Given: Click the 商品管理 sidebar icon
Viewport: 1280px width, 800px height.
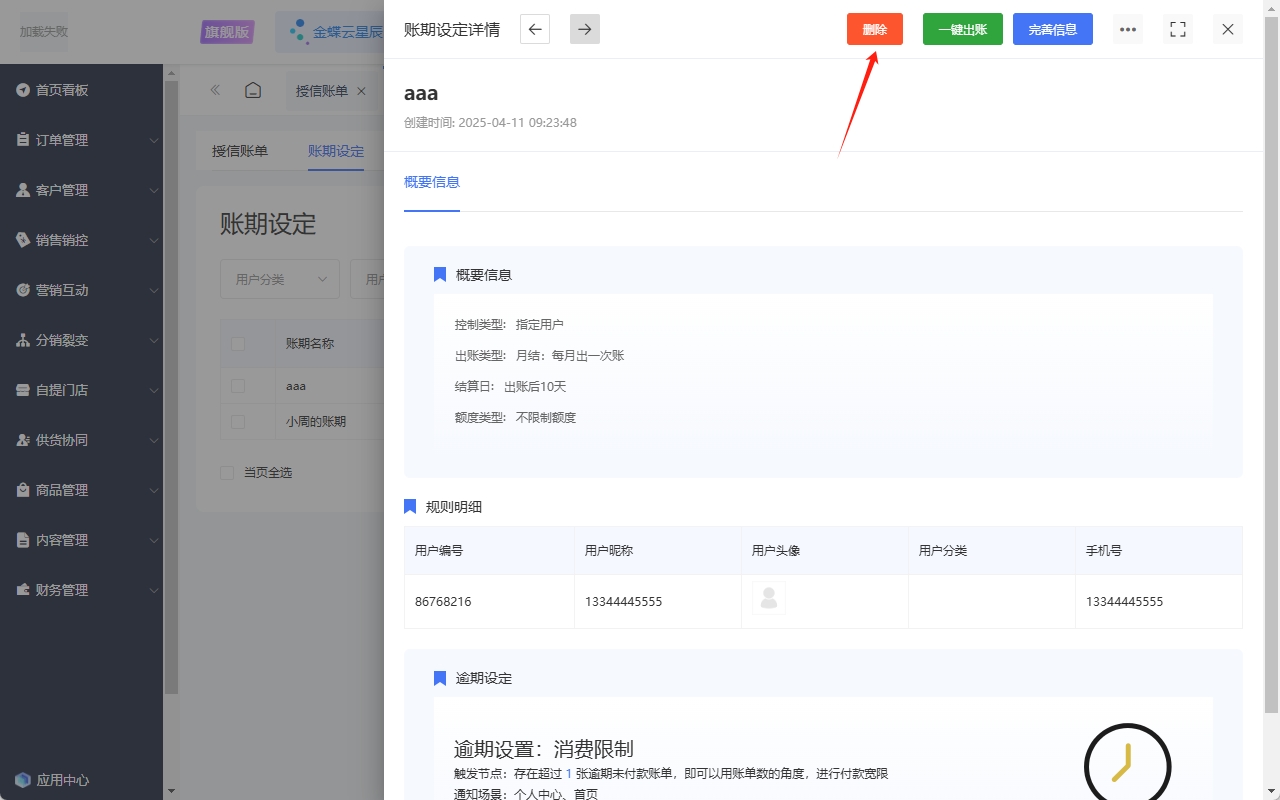Looking at the screenshot, I should coord(23,490).
